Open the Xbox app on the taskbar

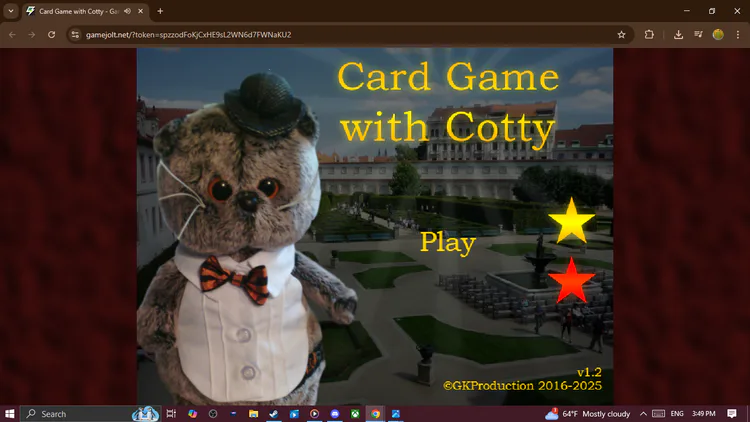355,414
